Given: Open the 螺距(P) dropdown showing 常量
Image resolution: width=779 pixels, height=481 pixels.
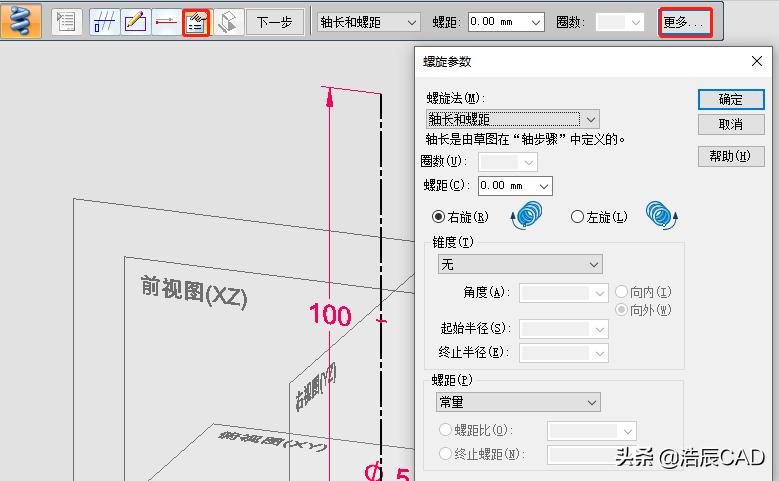Looking at the screenshot, I should click(518, 402).
